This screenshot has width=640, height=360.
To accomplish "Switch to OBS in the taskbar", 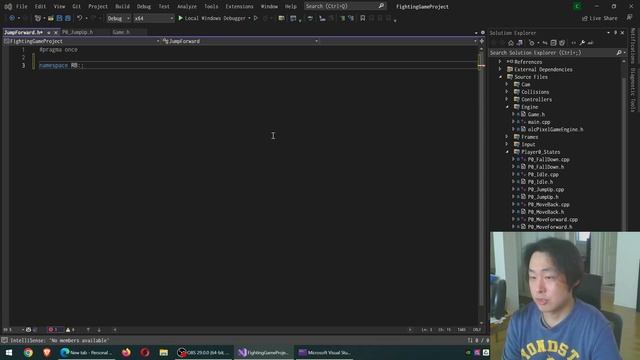I will [203, 352].
